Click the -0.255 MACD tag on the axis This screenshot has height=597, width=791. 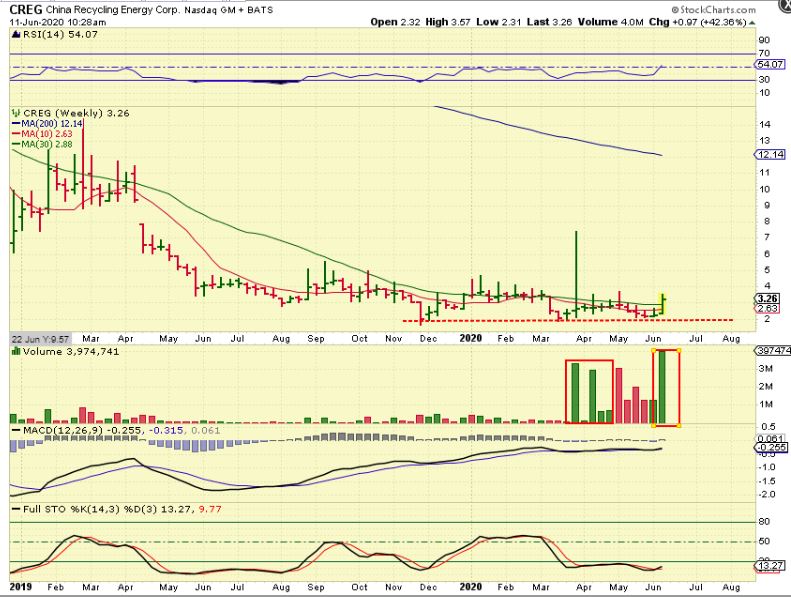point(770,447)
